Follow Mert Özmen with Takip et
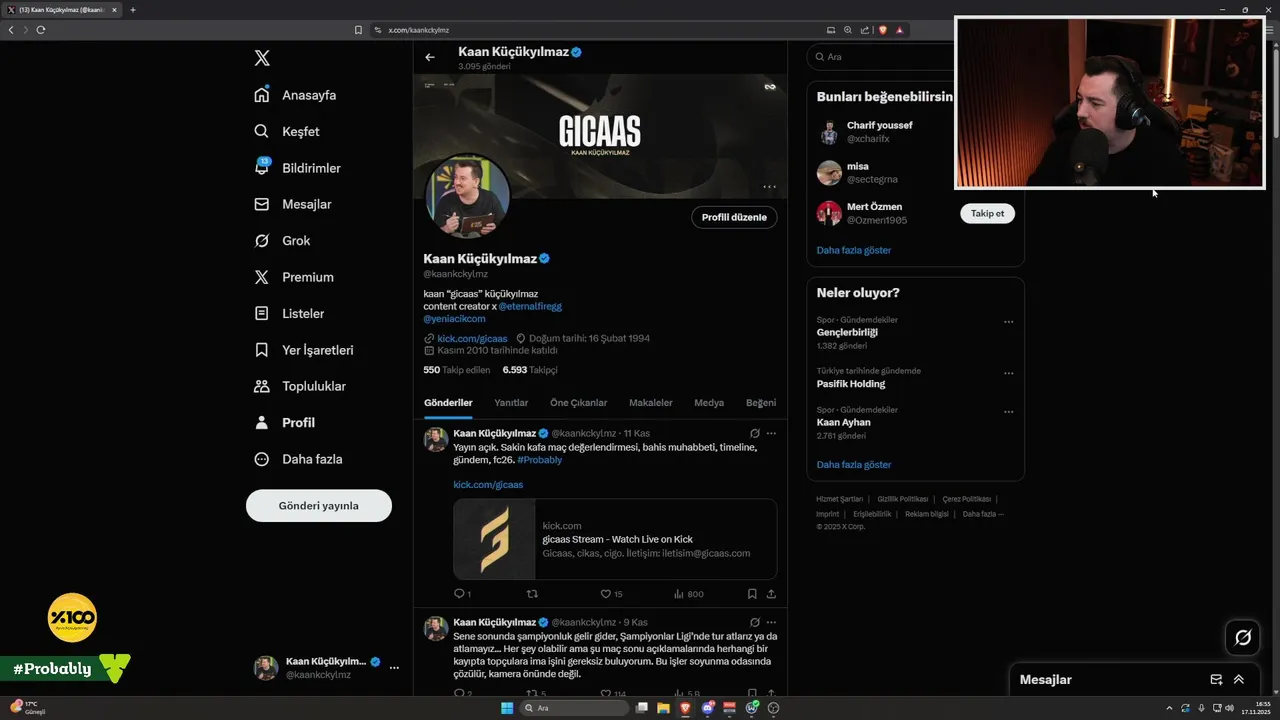The image size is (1280, 720). pyautogui.click(x=987, y=213)
